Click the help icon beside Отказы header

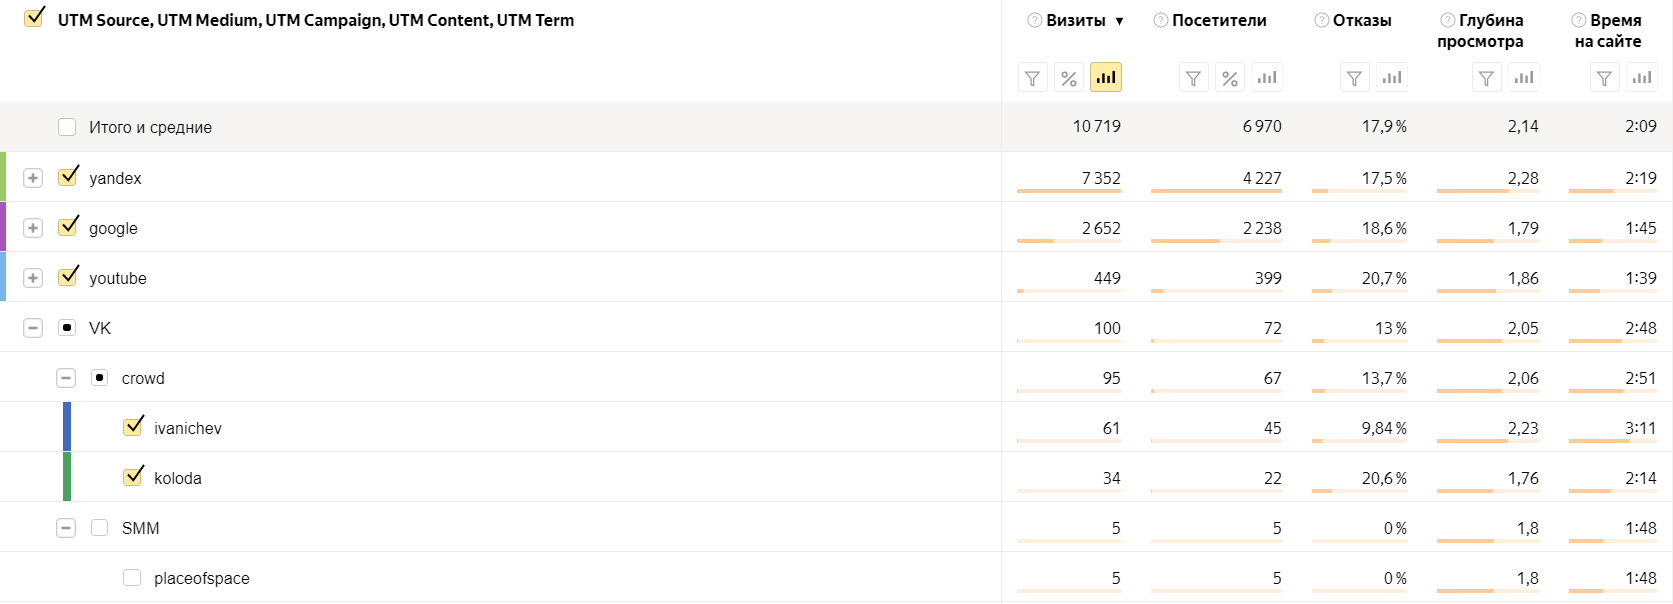coord(1322,20)
